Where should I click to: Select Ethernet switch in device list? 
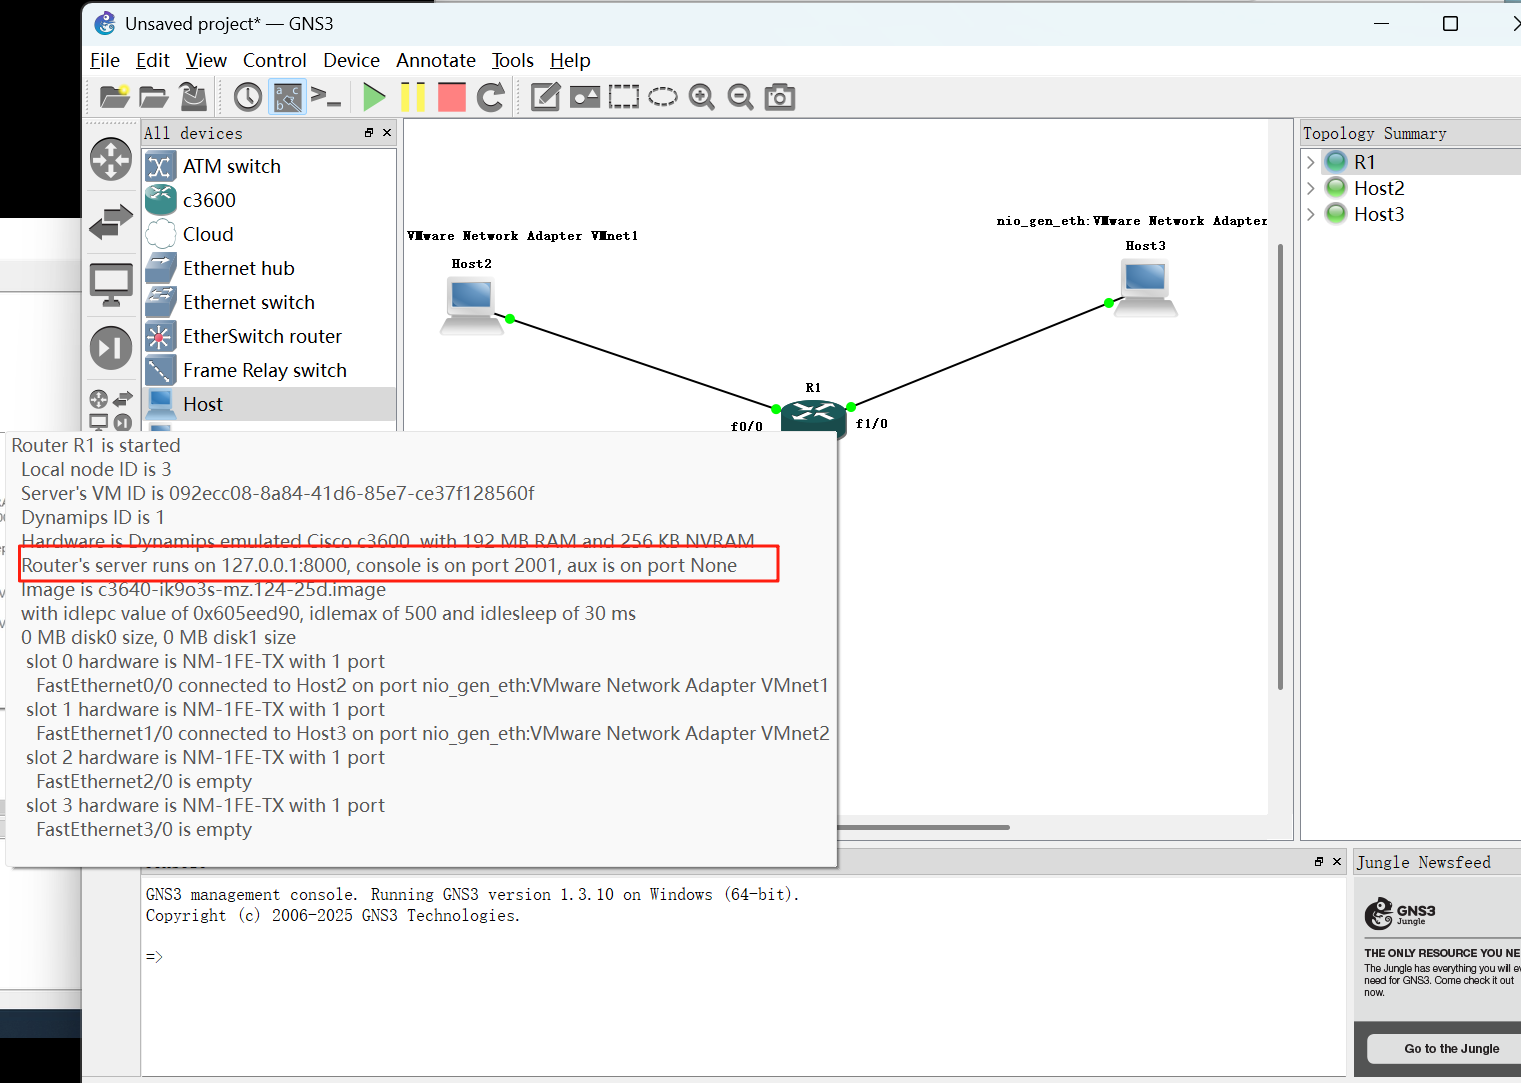pos(269,302)
